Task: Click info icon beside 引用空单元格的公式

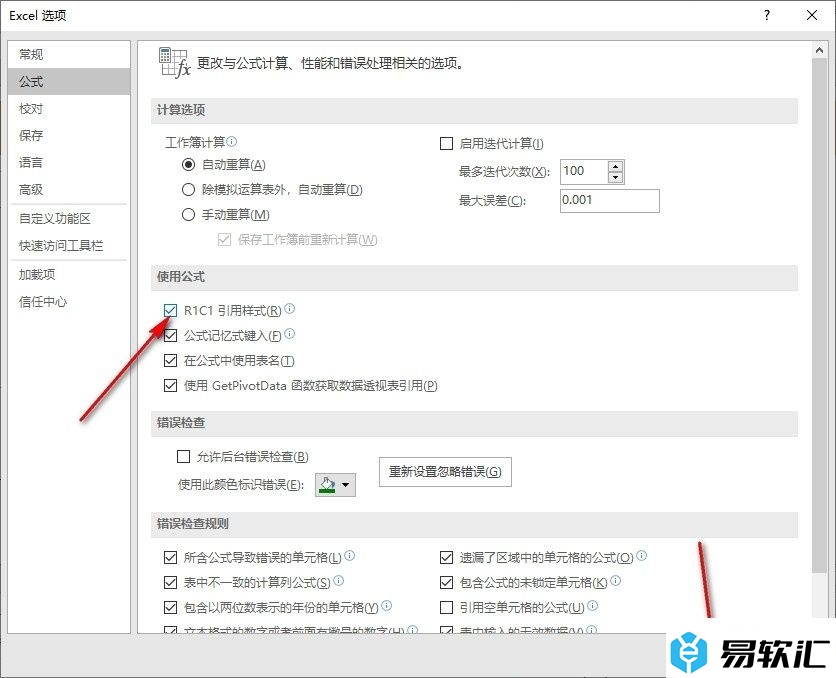Action: pyautogui.click(x=593, y=606)
